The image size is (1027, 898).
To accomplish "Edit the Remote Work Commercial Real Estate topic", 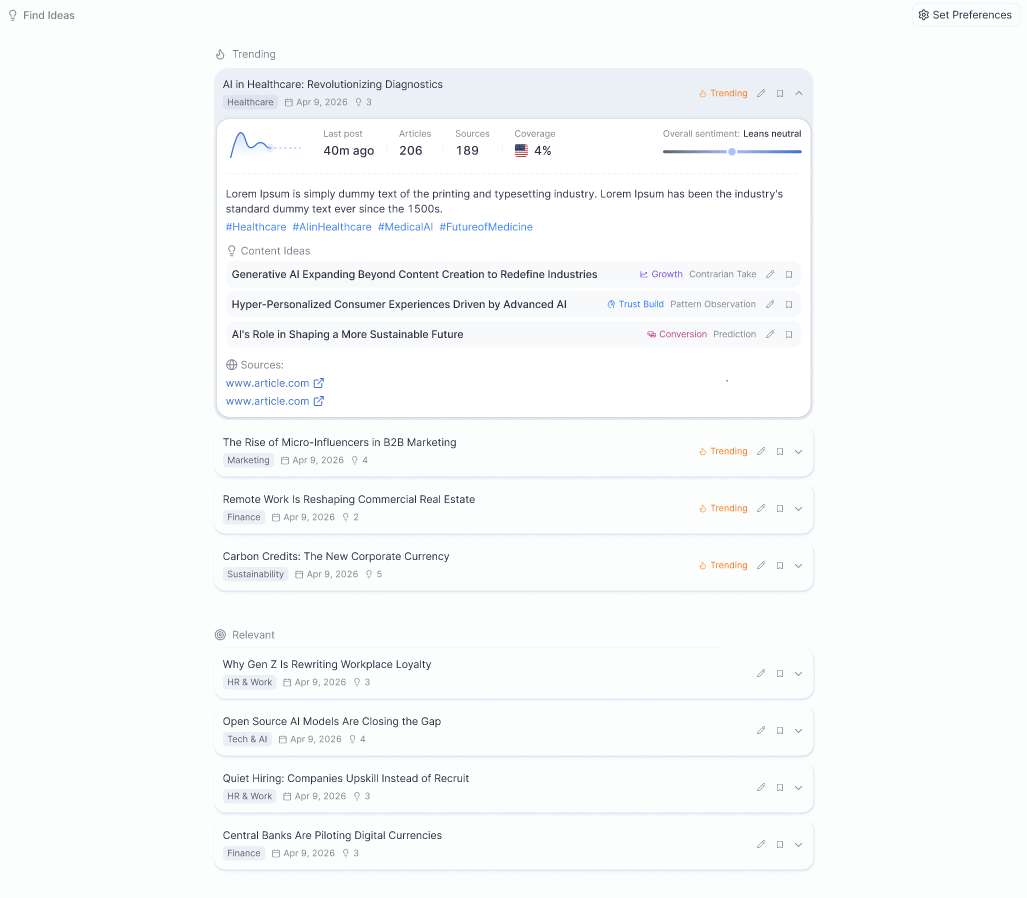I will coord(760,508).
